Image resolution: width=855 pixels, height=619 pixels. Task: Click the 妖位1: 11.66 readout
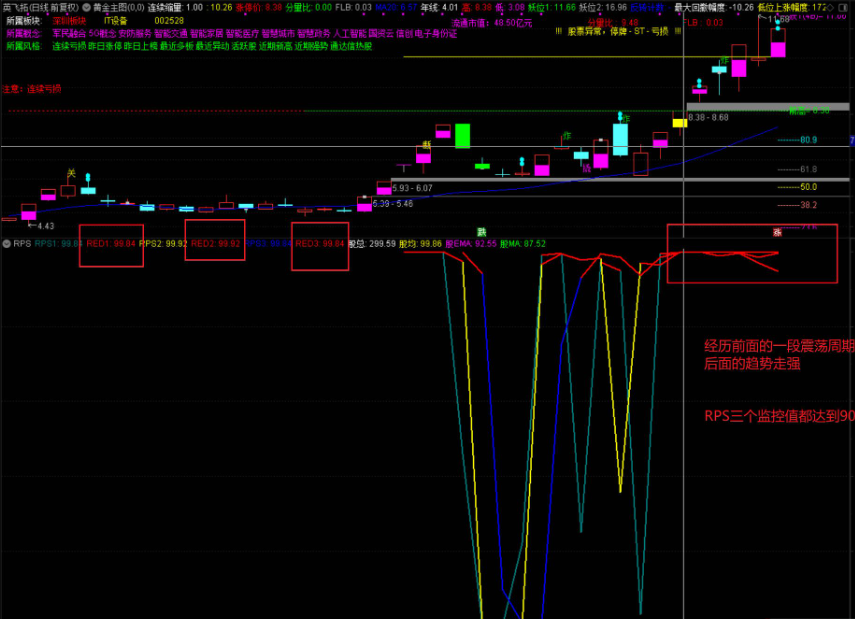click(x=552, y=8)
